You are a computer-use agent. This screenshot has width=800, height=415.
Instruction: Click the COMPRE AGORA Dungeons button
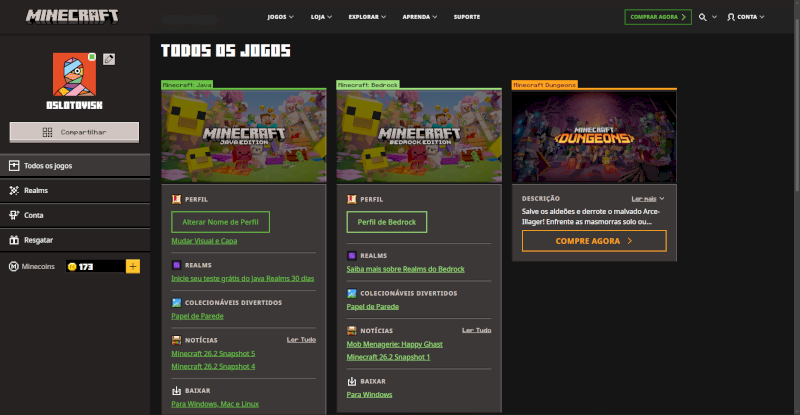pos(594,241)
